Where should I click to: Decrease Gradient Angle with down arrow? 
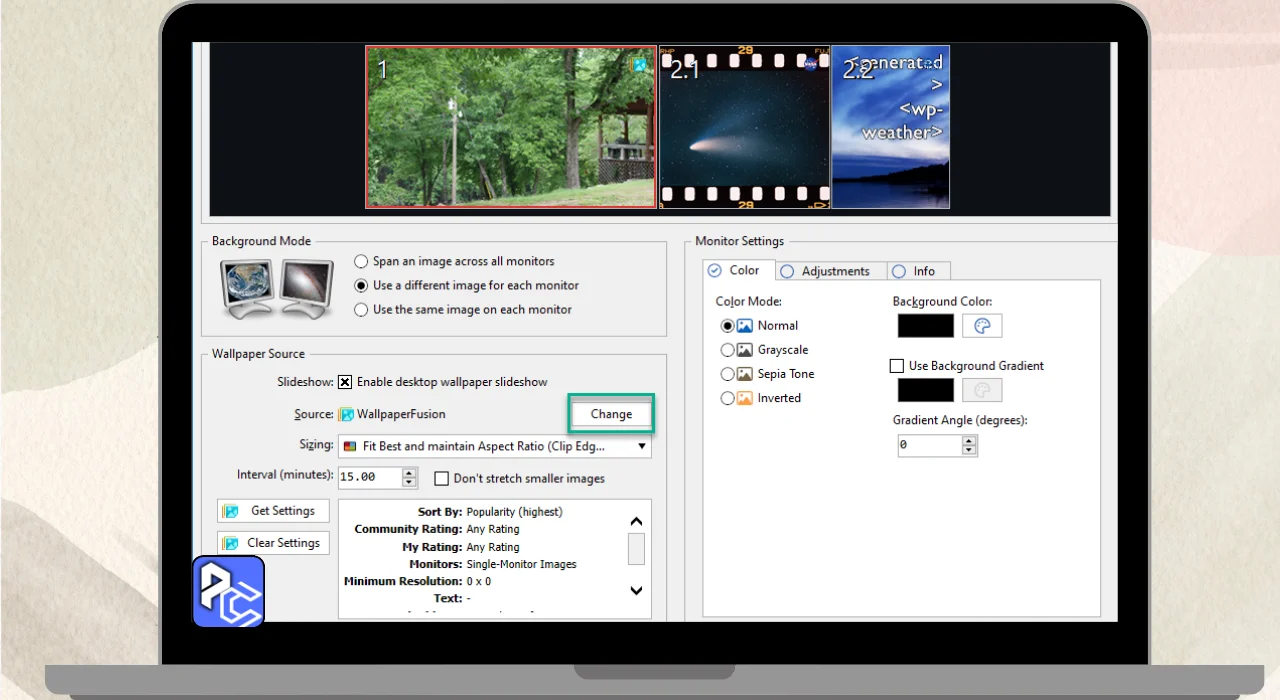click(x=968, y=451)
